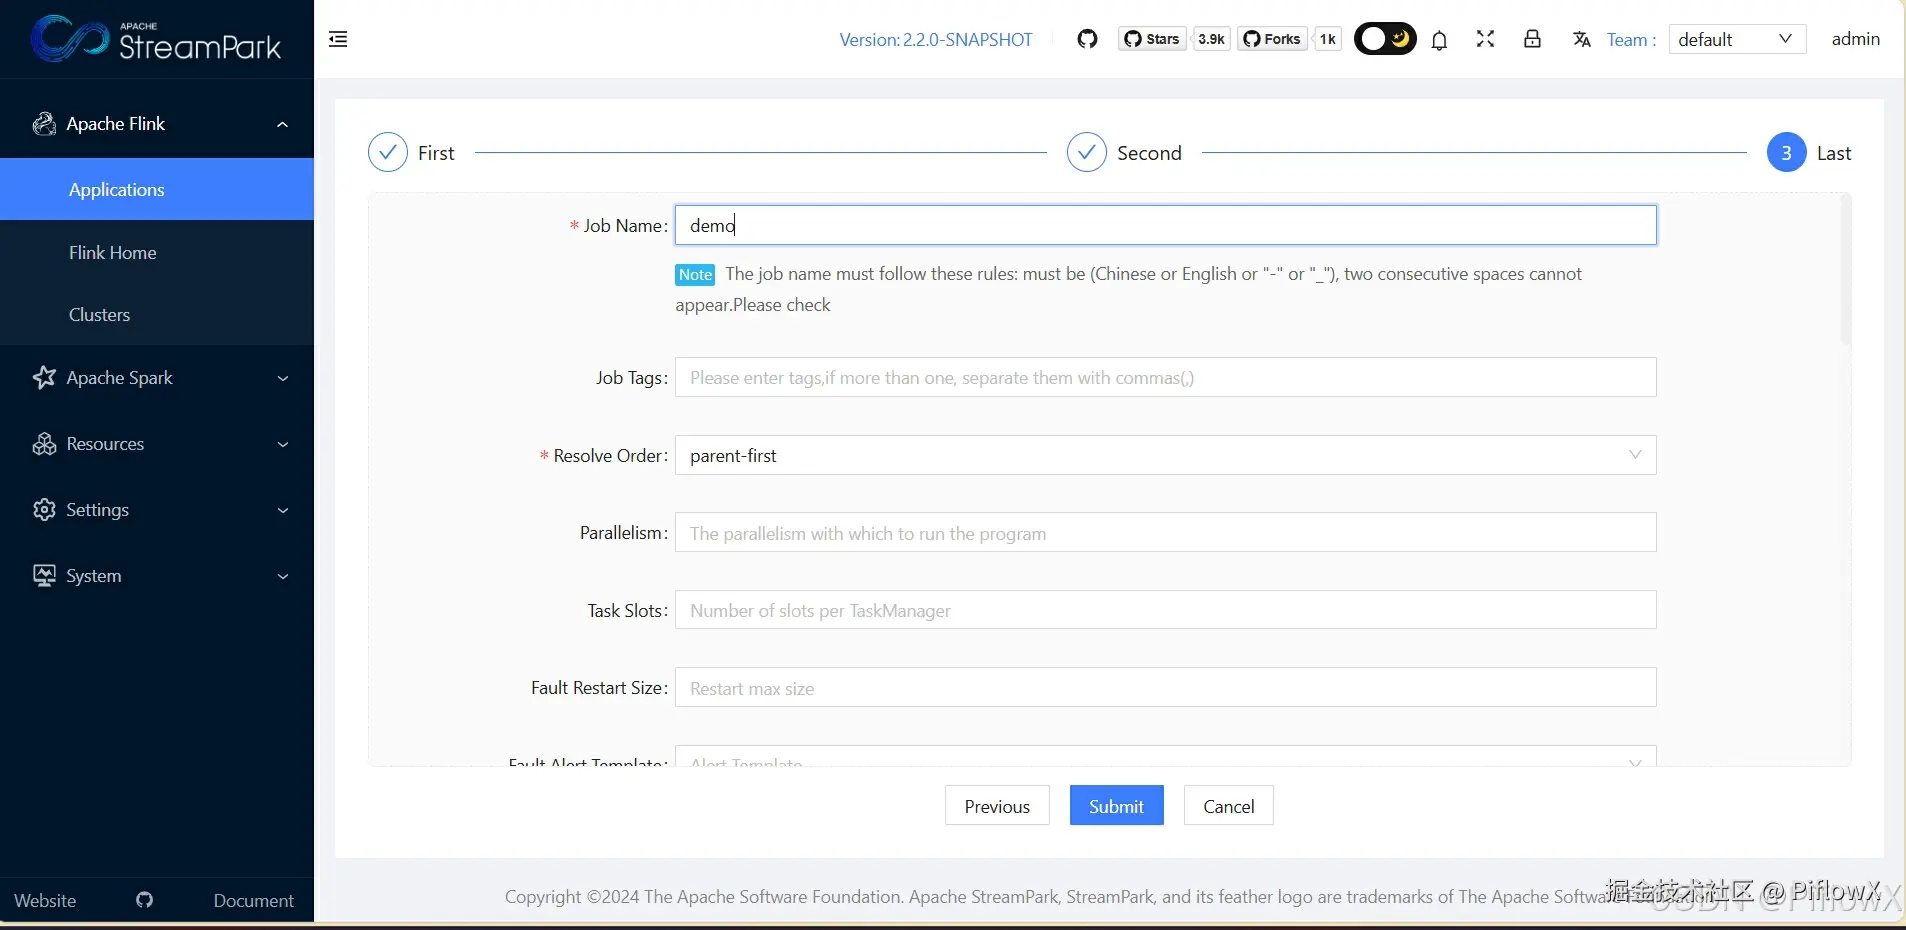Open the admin user menu
Screen dimensions: 1906x930
[1855, 39]
